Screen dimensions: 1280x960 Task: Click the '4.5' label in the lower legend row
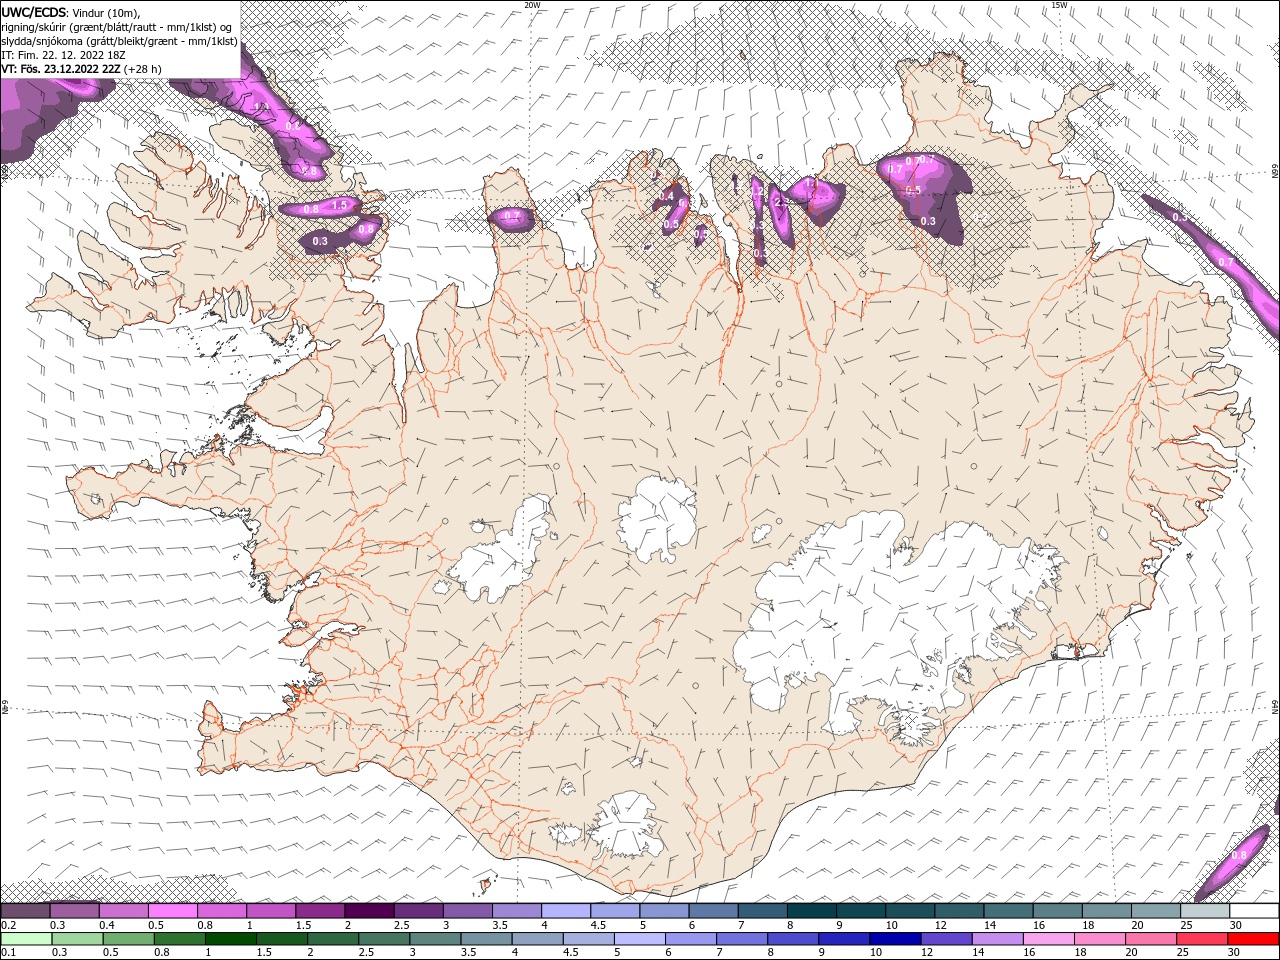(x=570, y=952)
